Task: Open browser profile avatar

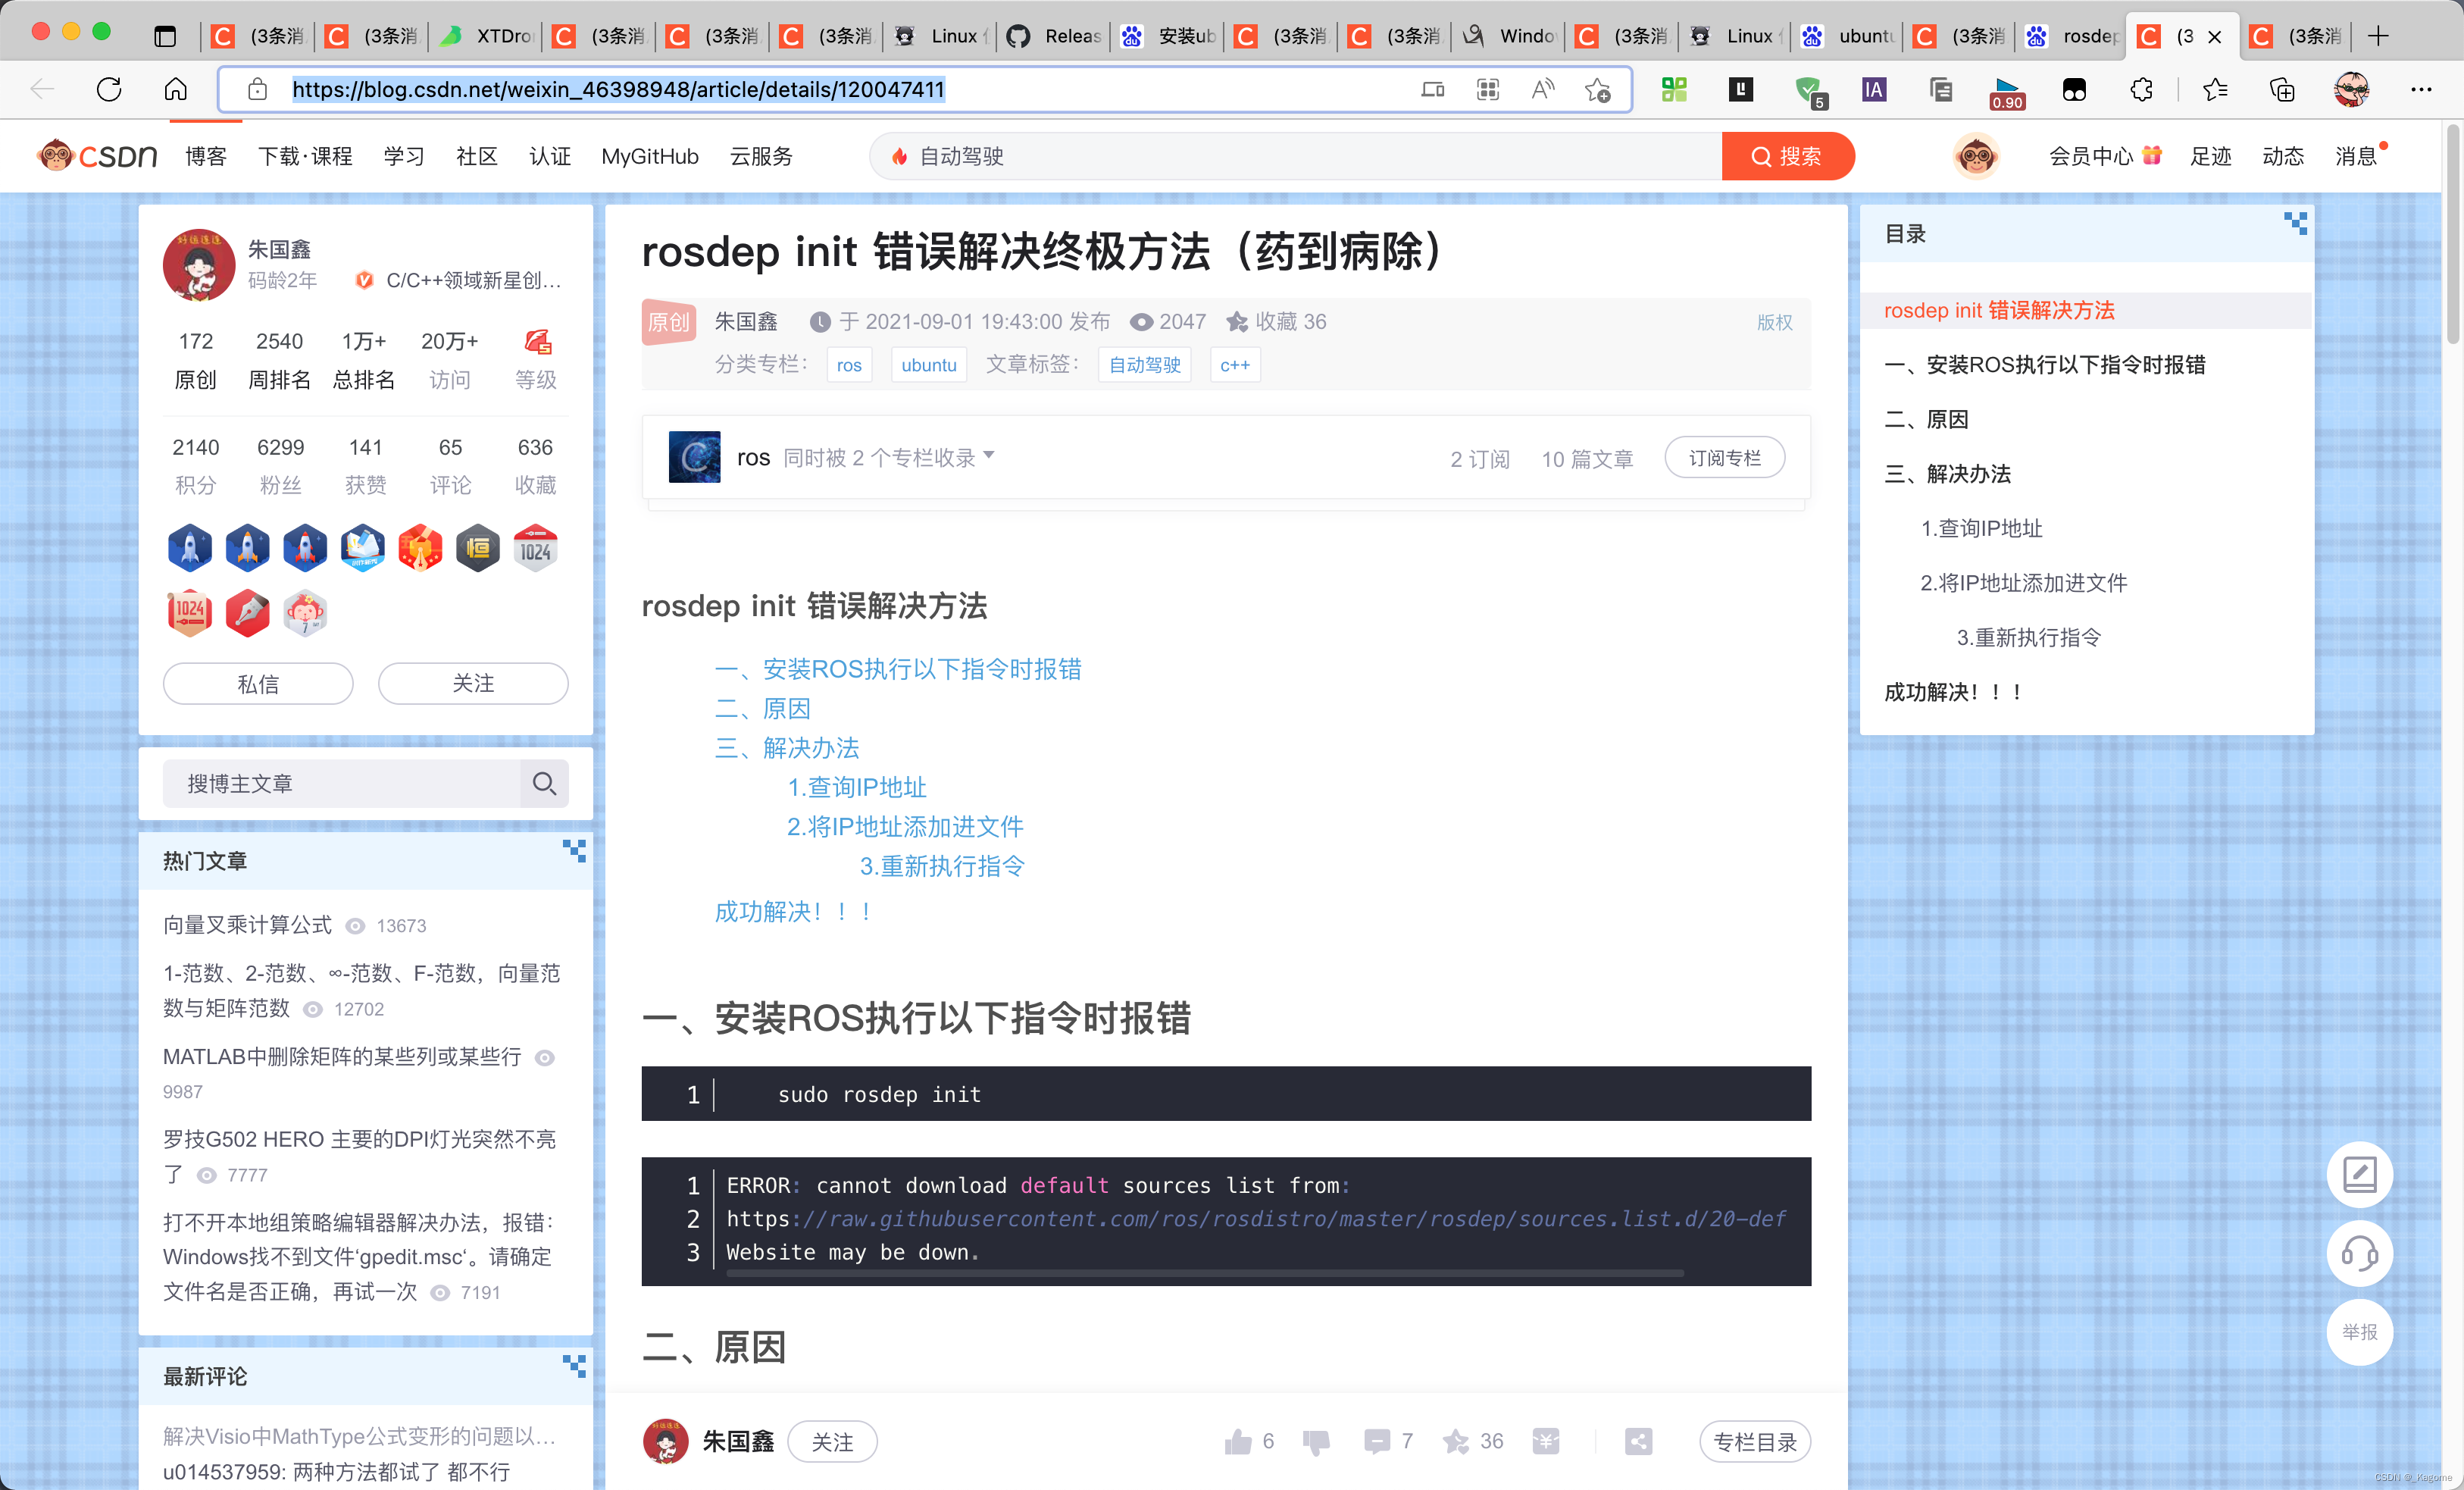Action: (x=2351, y=90)
